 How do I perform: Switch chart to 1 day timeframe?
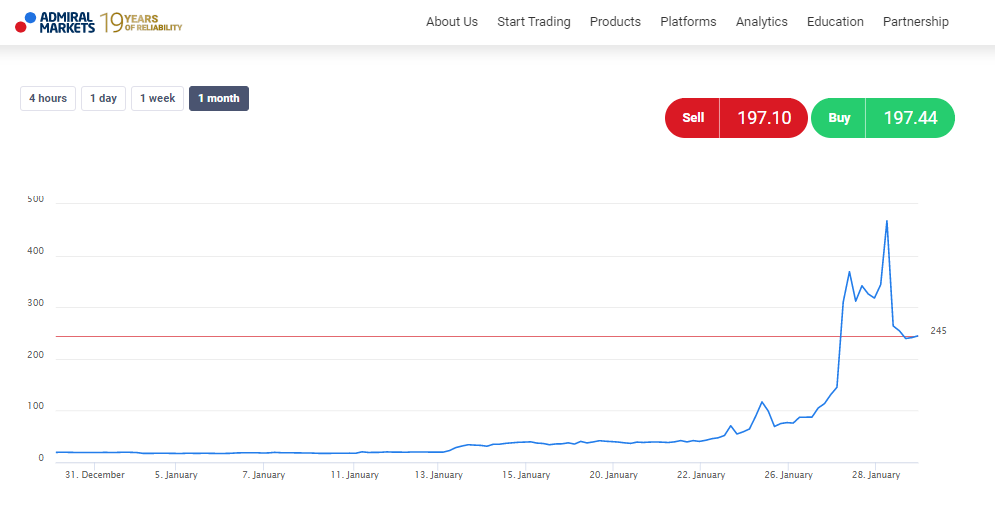tap(103, 98)
